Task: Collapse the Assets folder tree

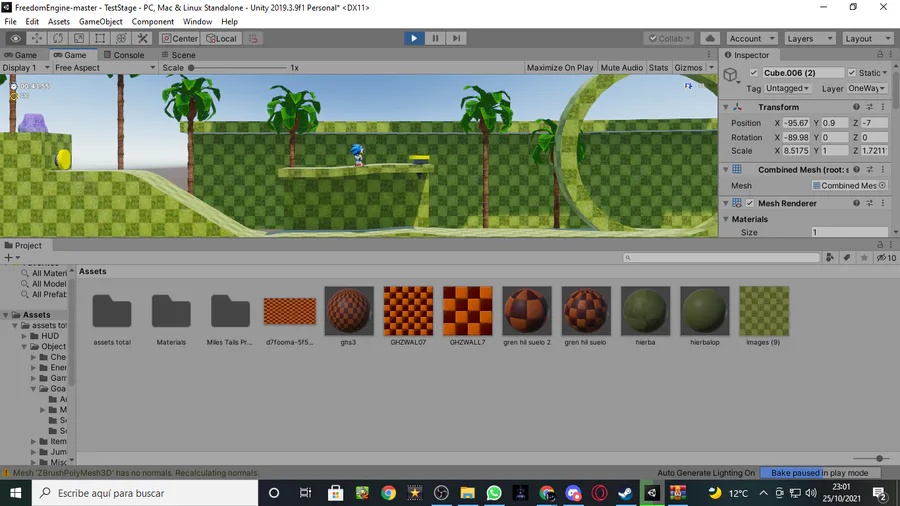Action: pos(5,315)
